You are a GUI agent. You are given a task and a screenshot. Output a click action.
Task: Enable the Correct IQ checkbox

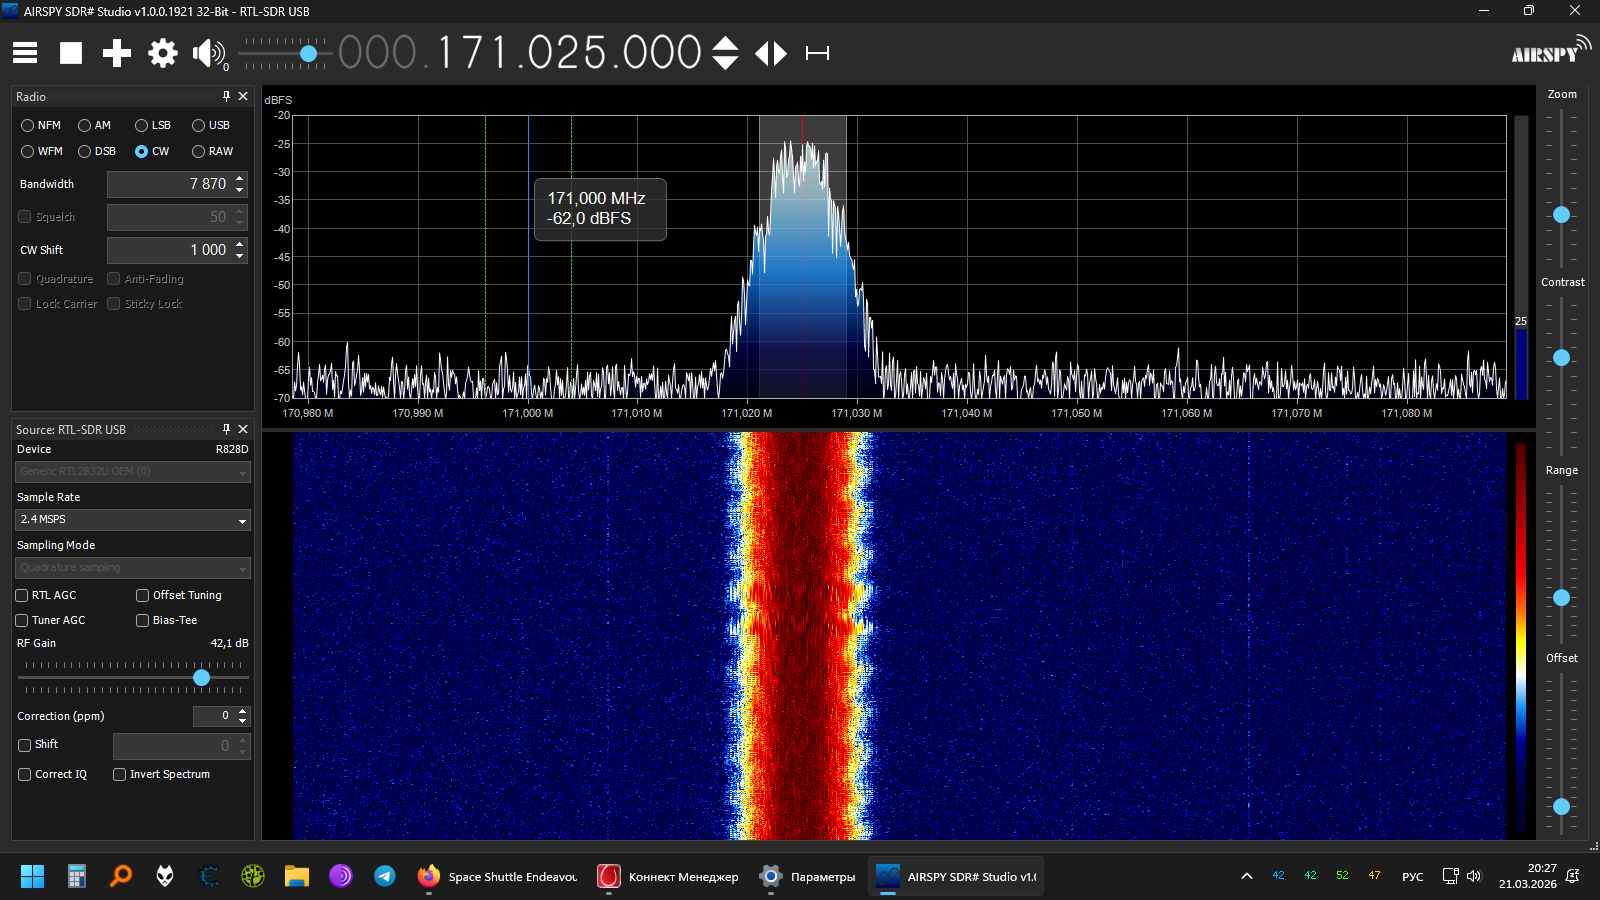pos(25,774)
